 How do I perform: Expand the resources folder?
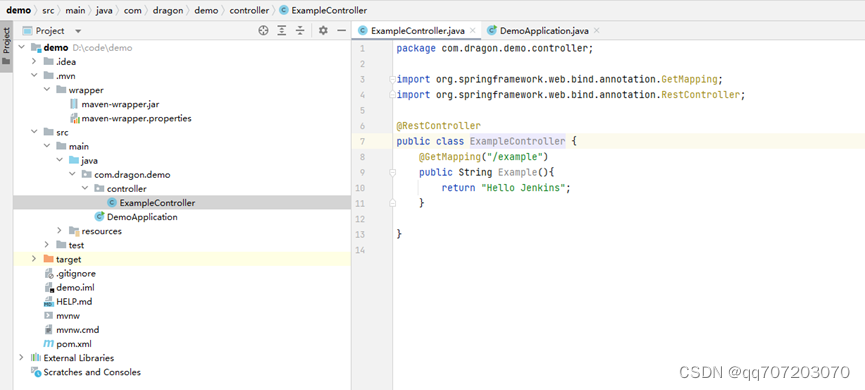tap(60, 231)
